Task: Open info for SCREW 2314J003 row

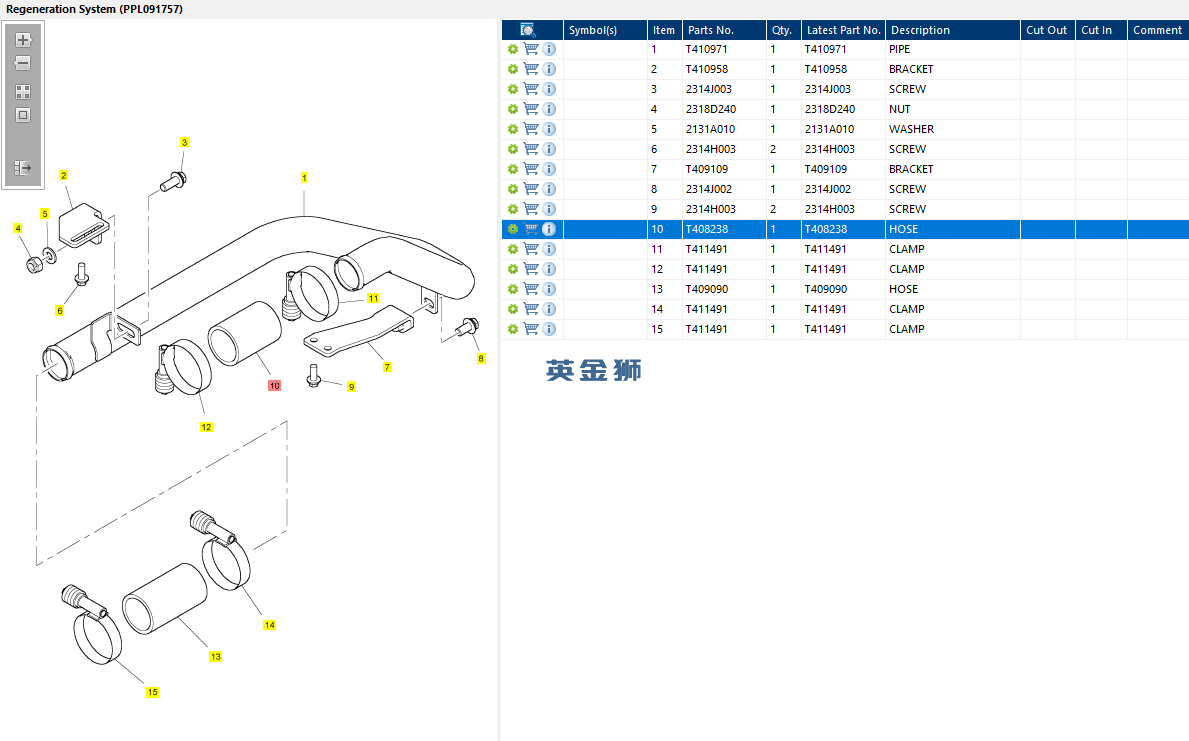Action: click(x=549, y=89)
